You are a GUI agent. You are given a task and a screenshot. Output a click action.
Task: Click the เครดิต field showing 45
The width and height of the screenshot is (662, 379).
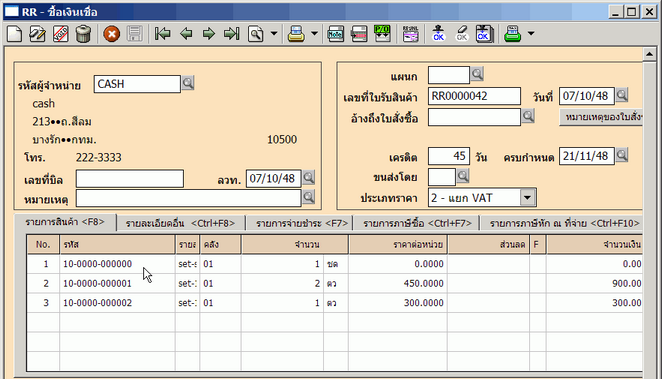coord(449,156)
